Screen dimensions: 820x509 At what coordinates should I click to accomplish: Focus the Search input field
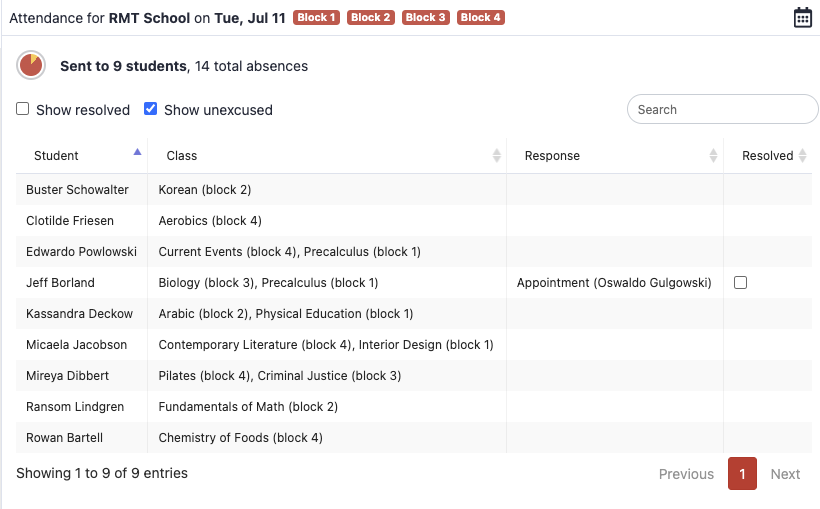tap(722, 109)
